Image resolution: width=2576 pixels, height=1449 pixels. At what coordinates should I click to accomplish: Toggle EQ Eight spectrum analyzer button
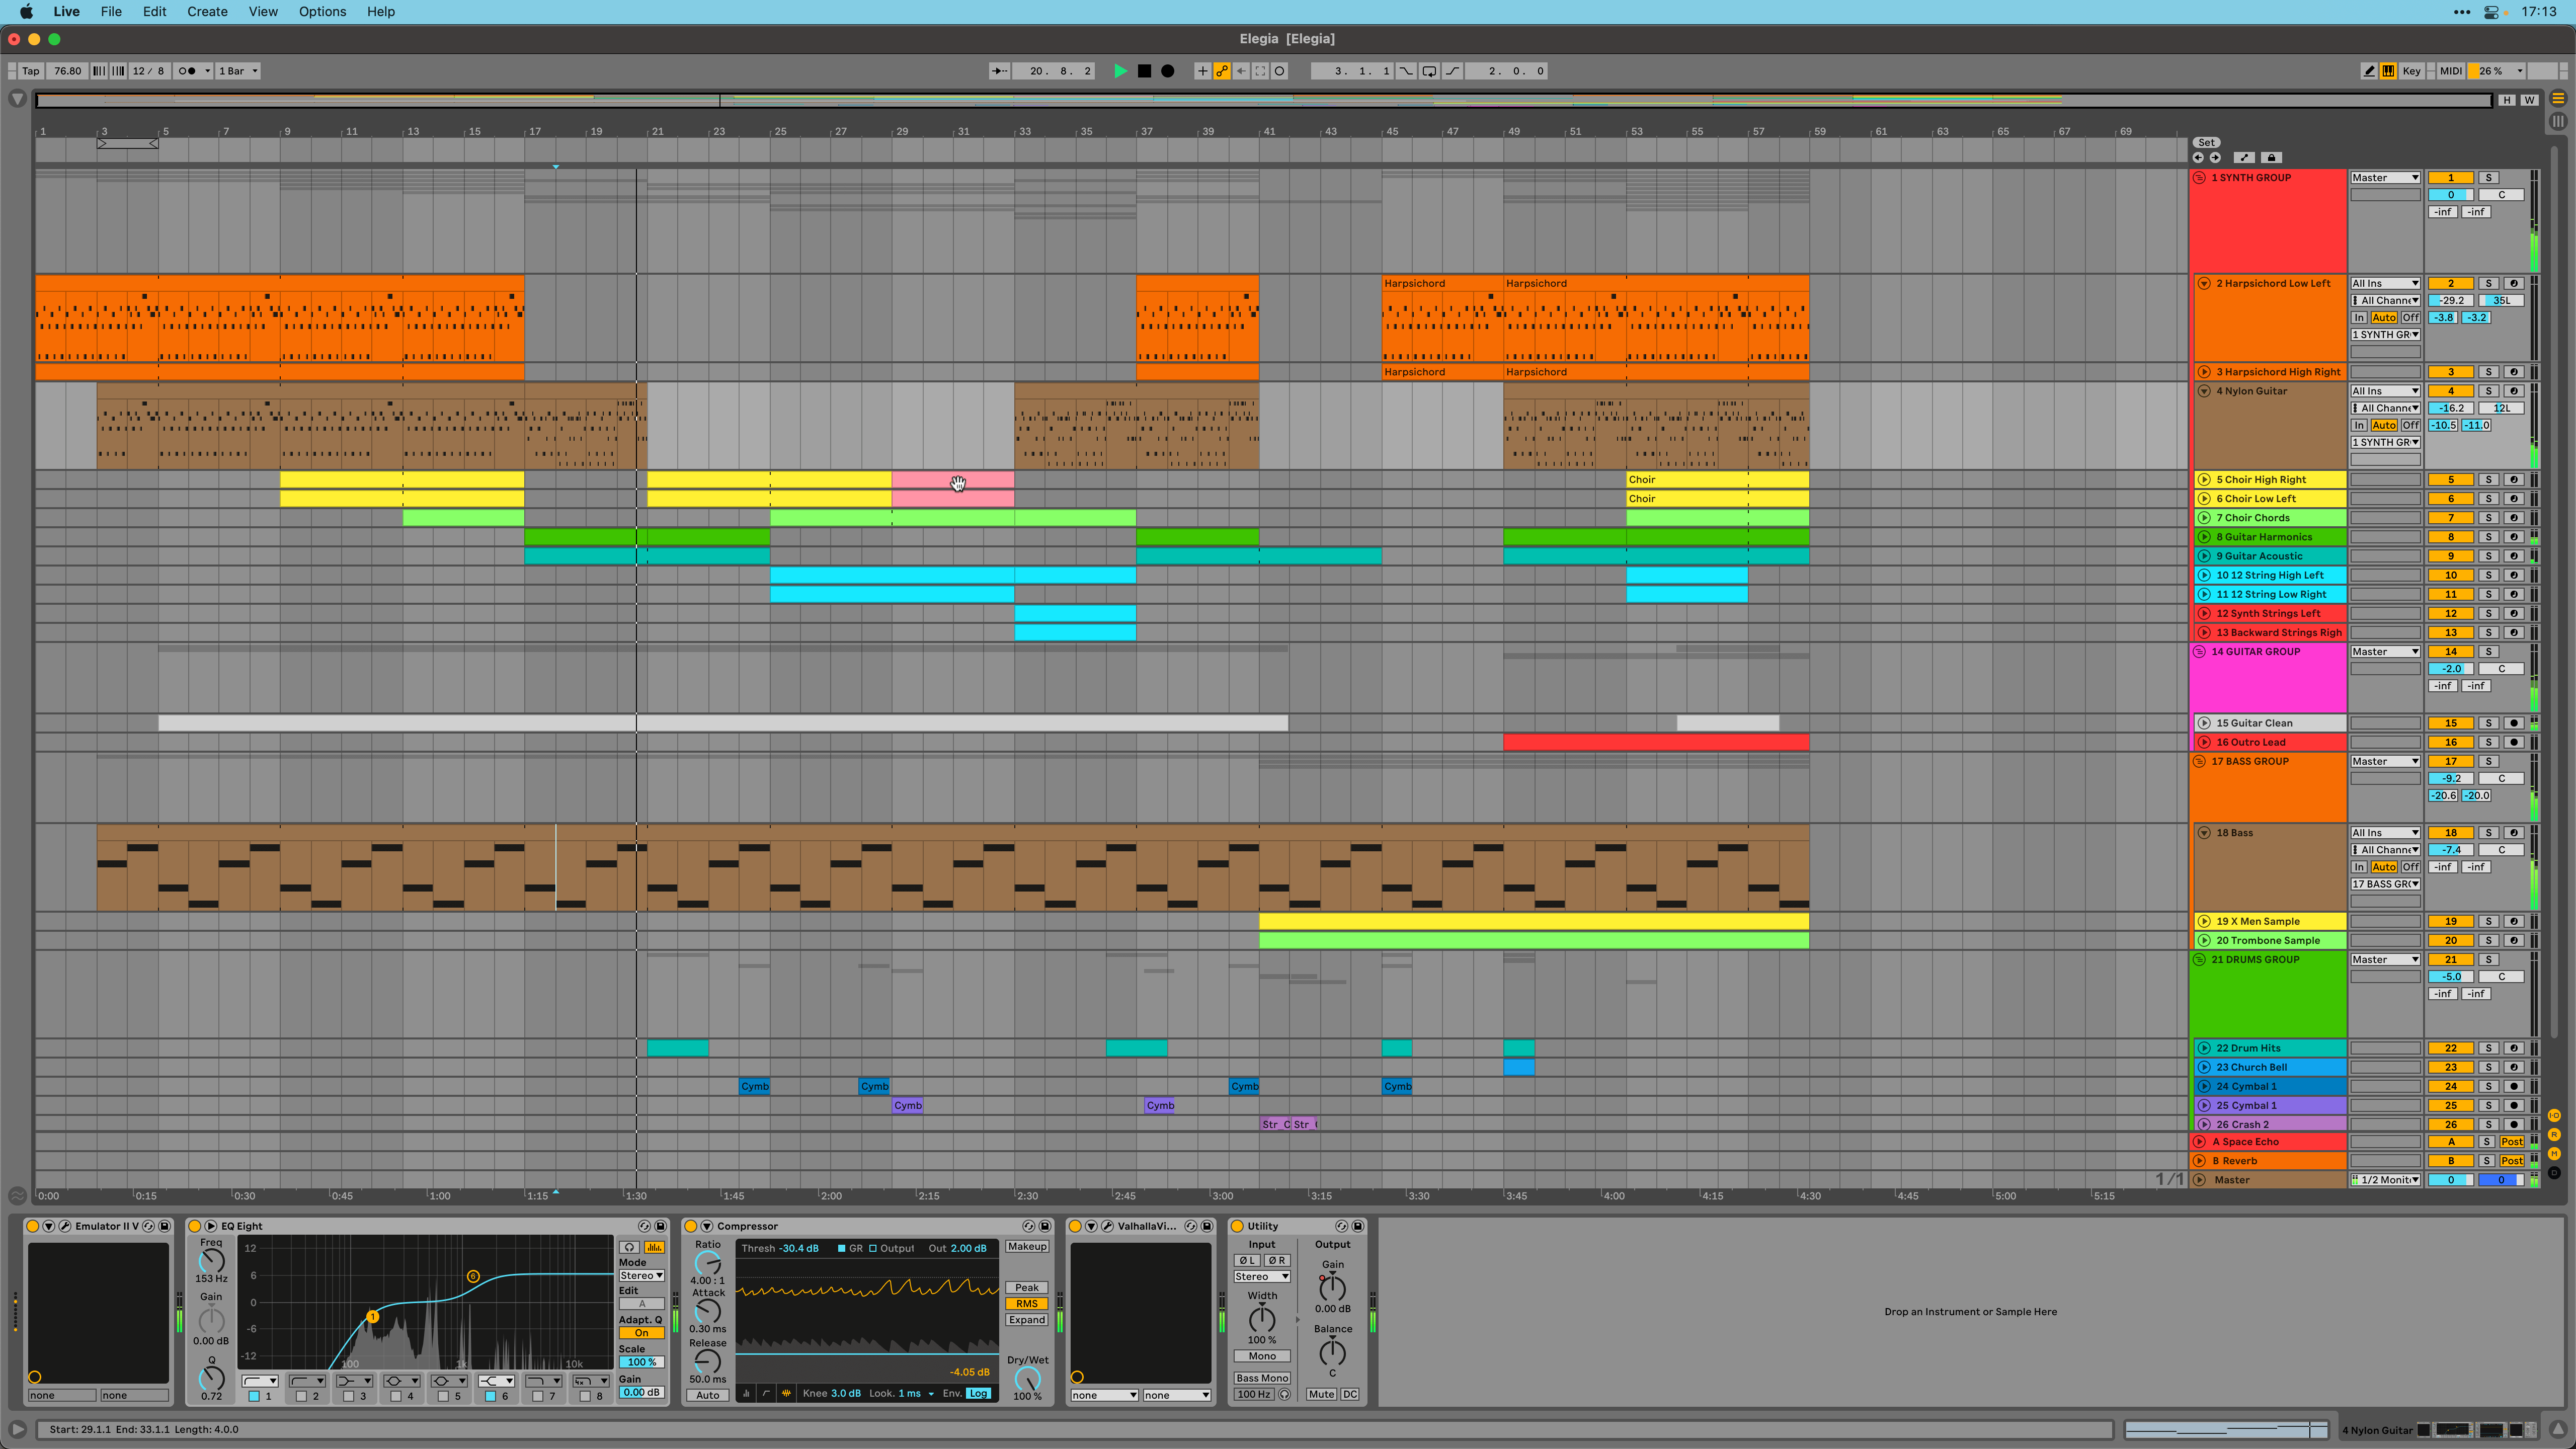point(654,1247)
